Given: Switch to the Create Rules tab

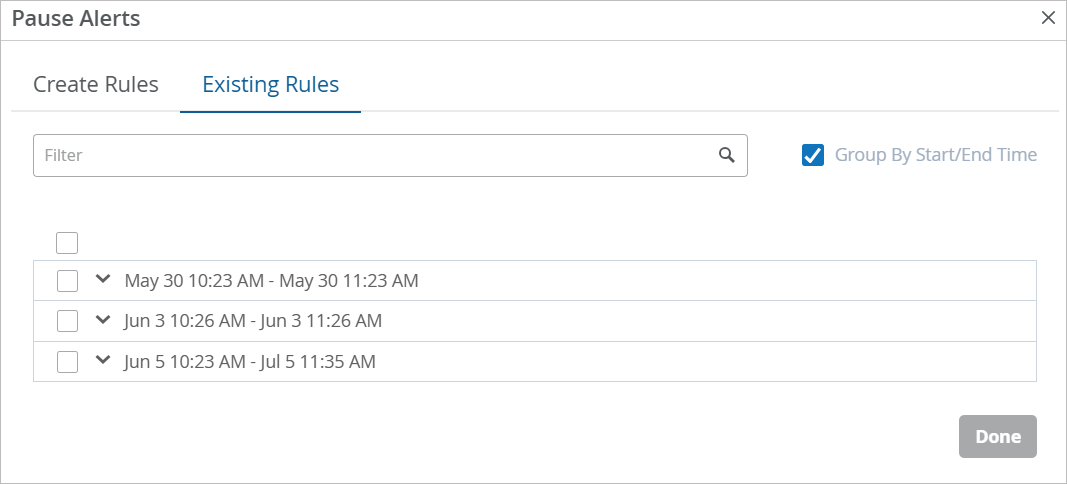Looking at the screenshot, I should click(96, 84).
